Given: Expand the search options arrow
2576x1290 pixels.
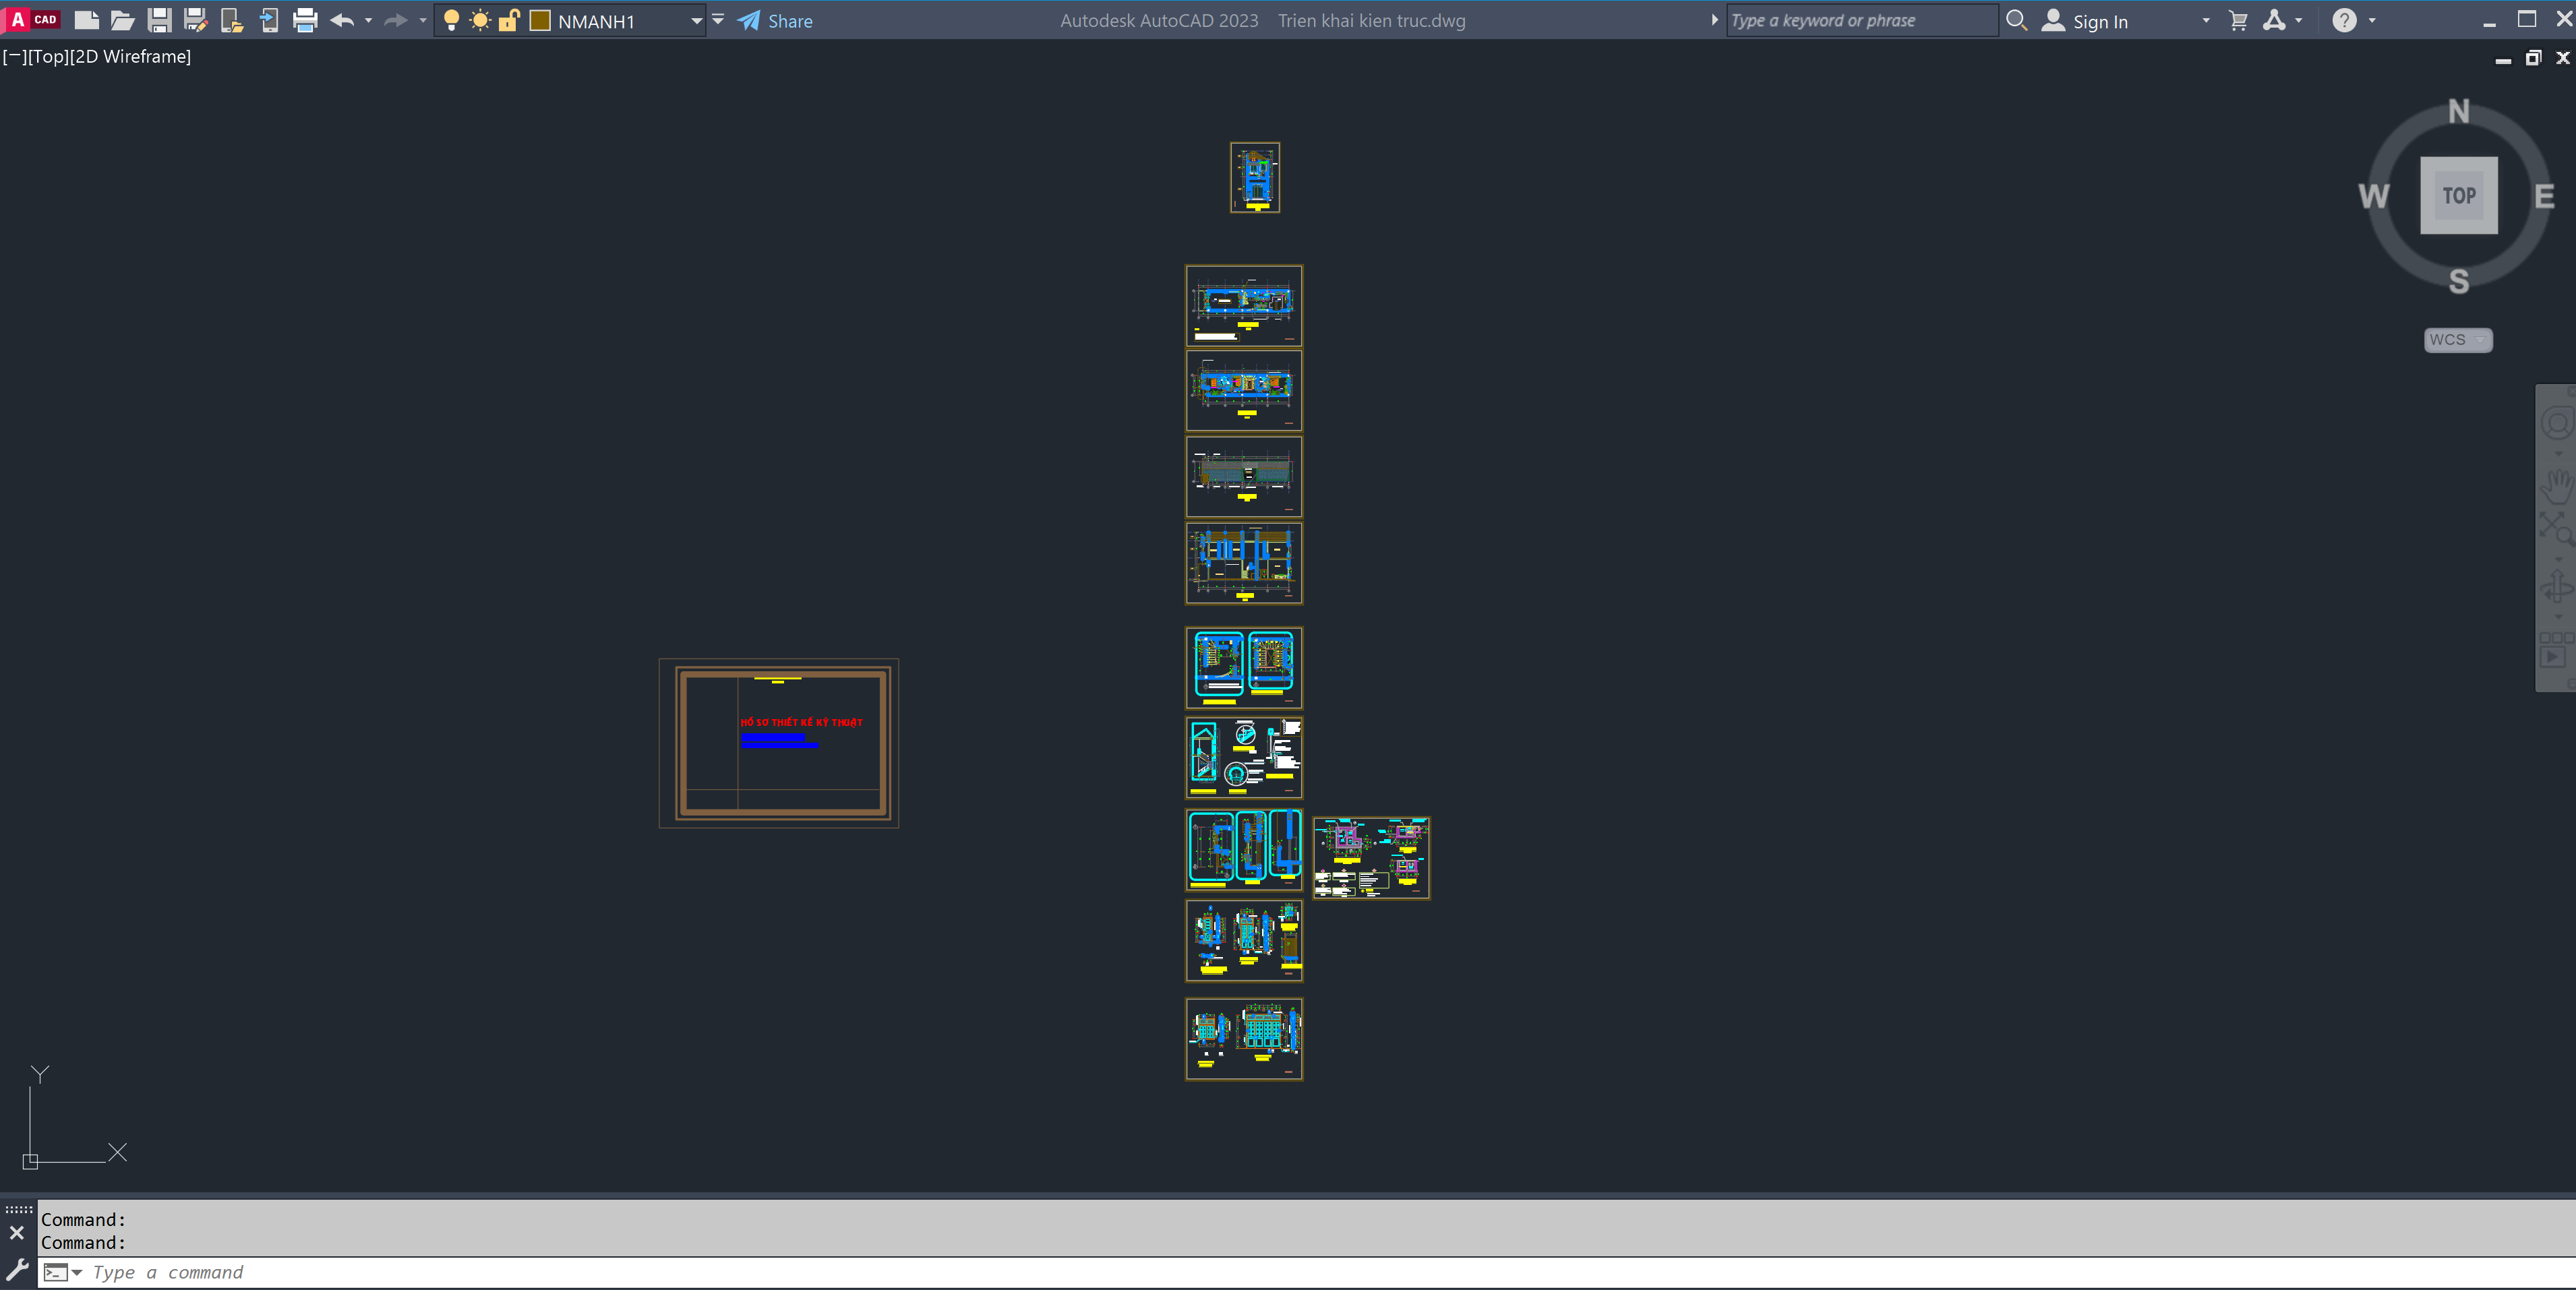Looking at the screenshot, I should click(x=1714, y=20).
